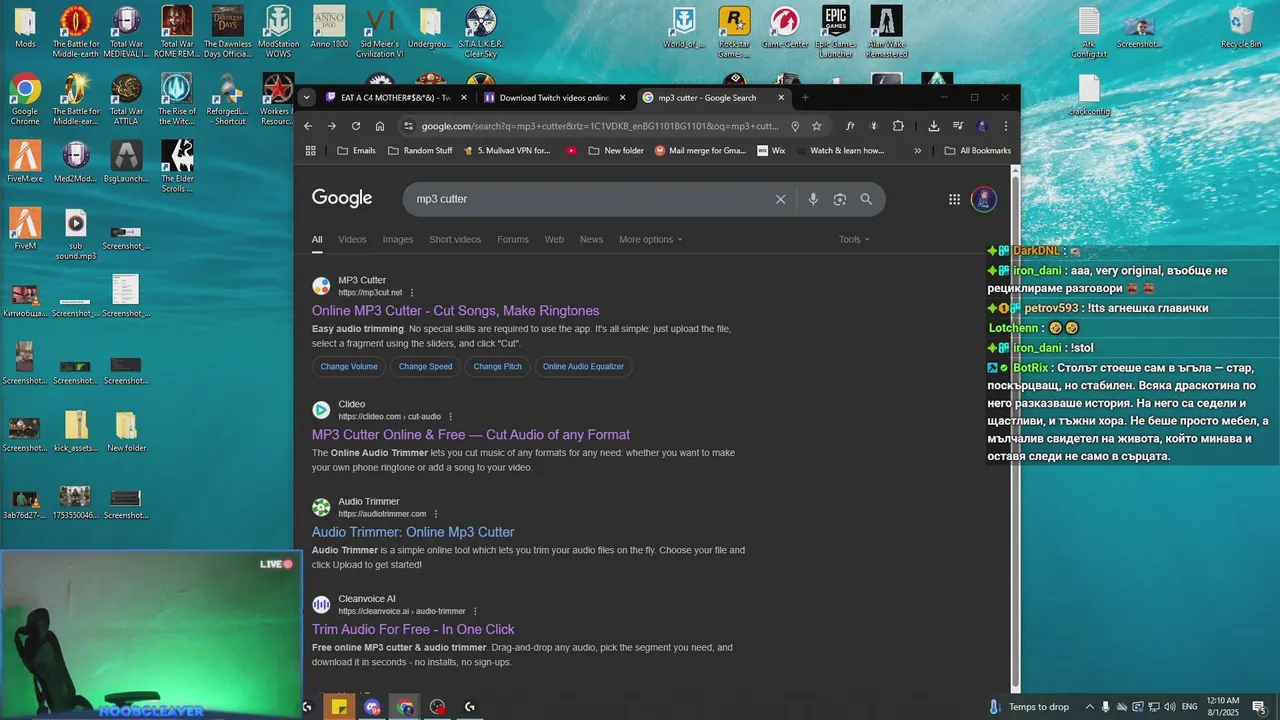Image resolution: width=1280 pixels, height=720 pixels.
Task: Open Sticky Notes in the taskbar
Action: coord(339,707)
